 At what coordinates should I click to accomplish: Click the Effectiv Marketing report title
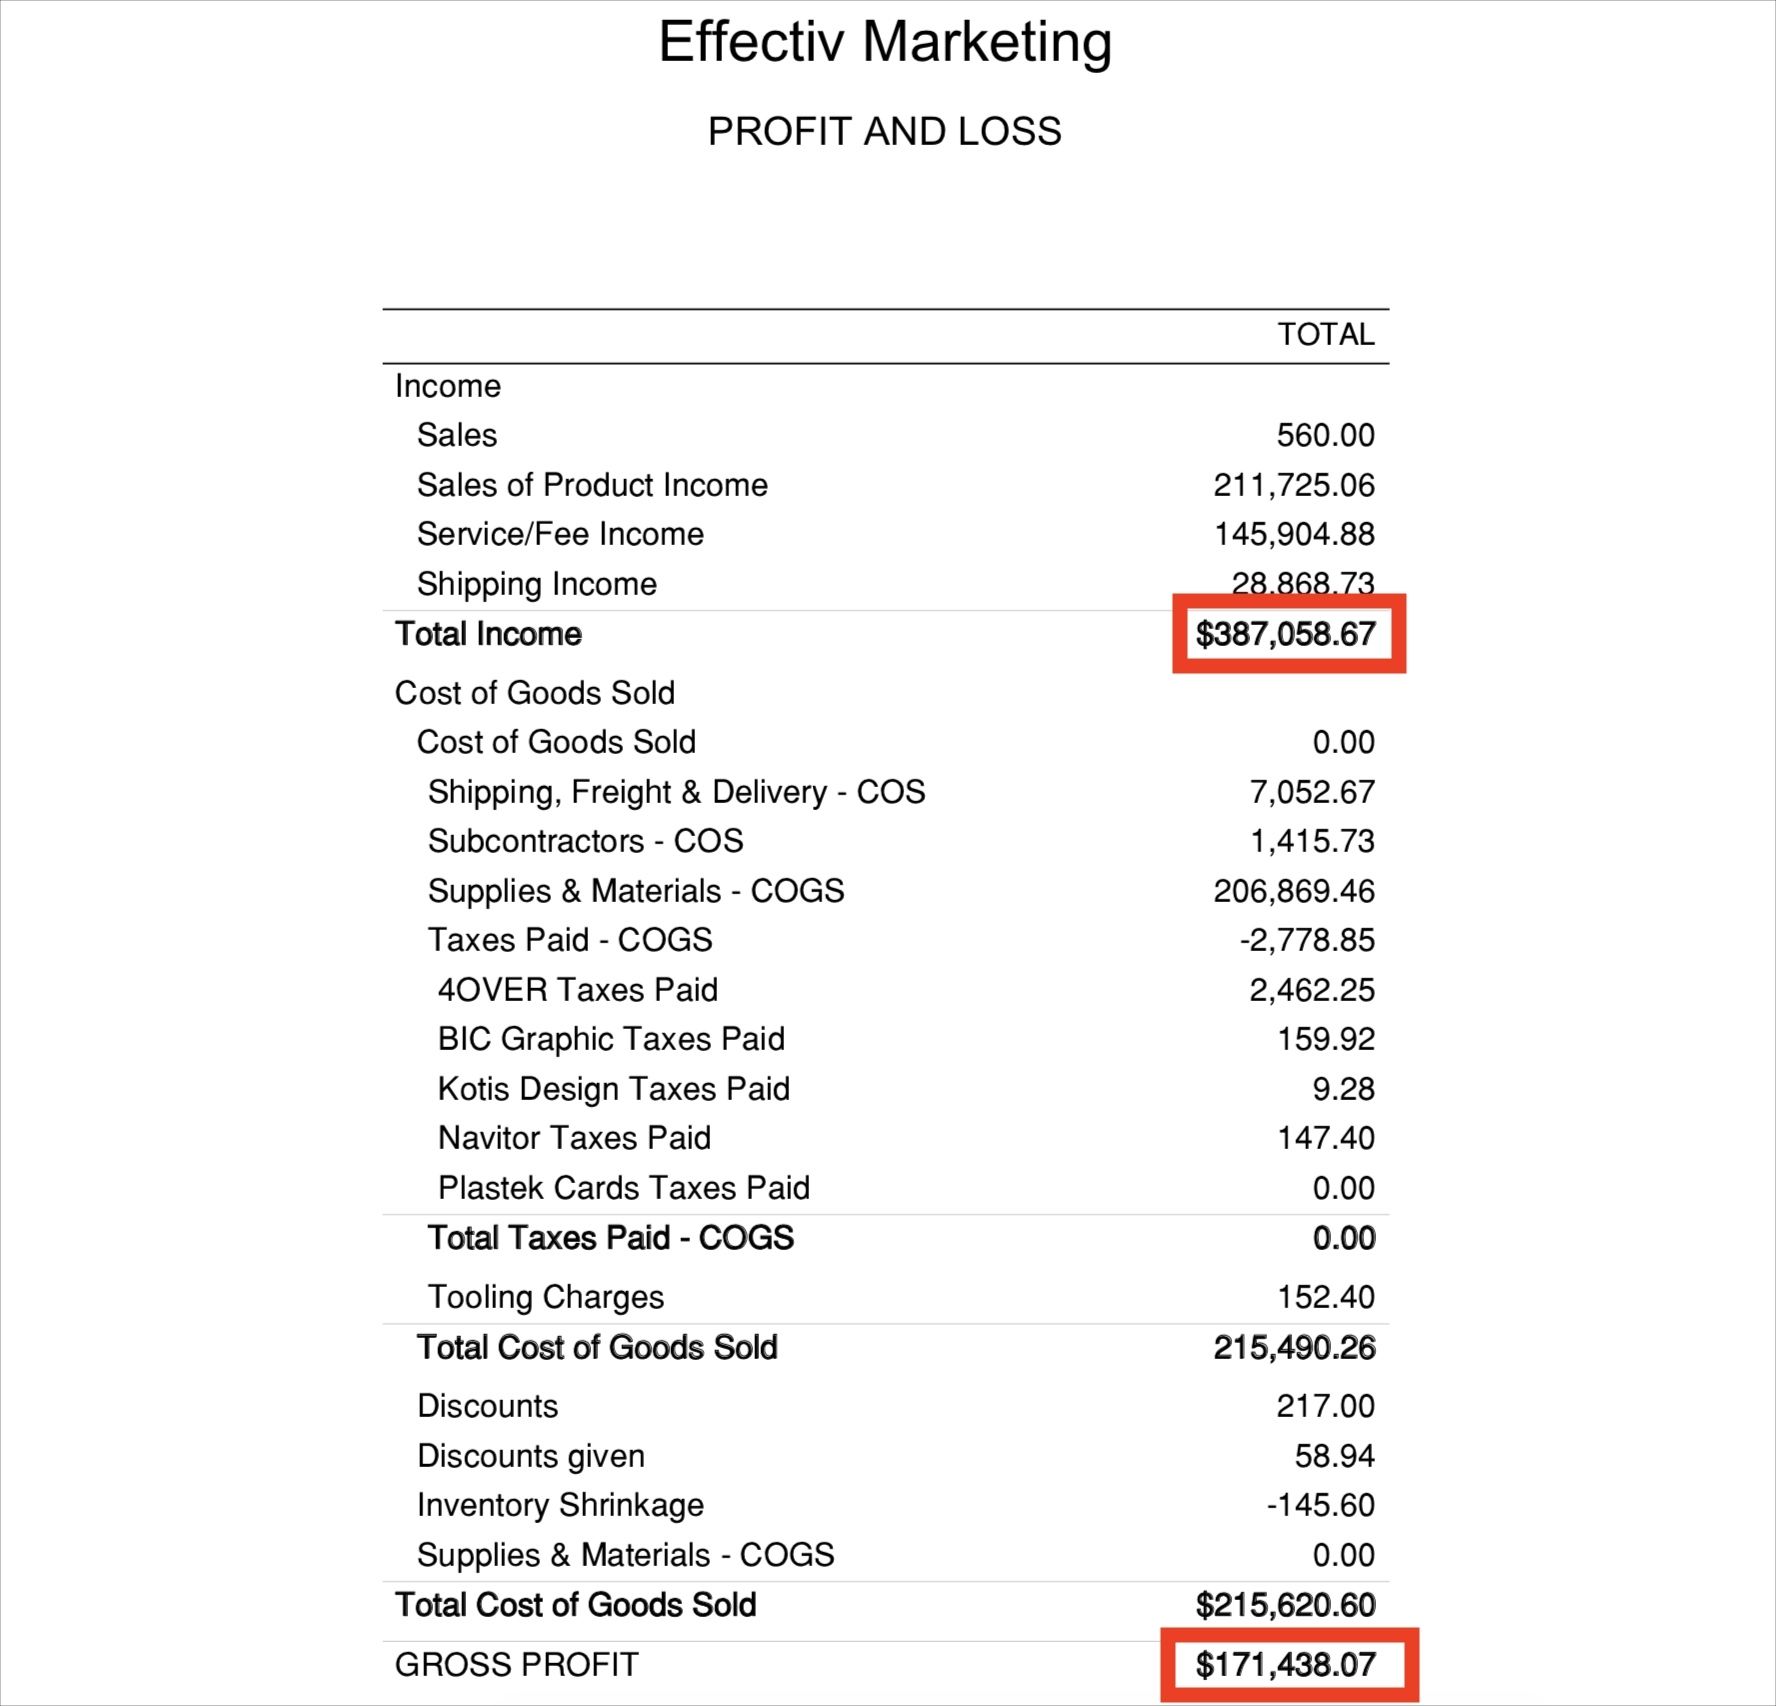tap(885, 43)
